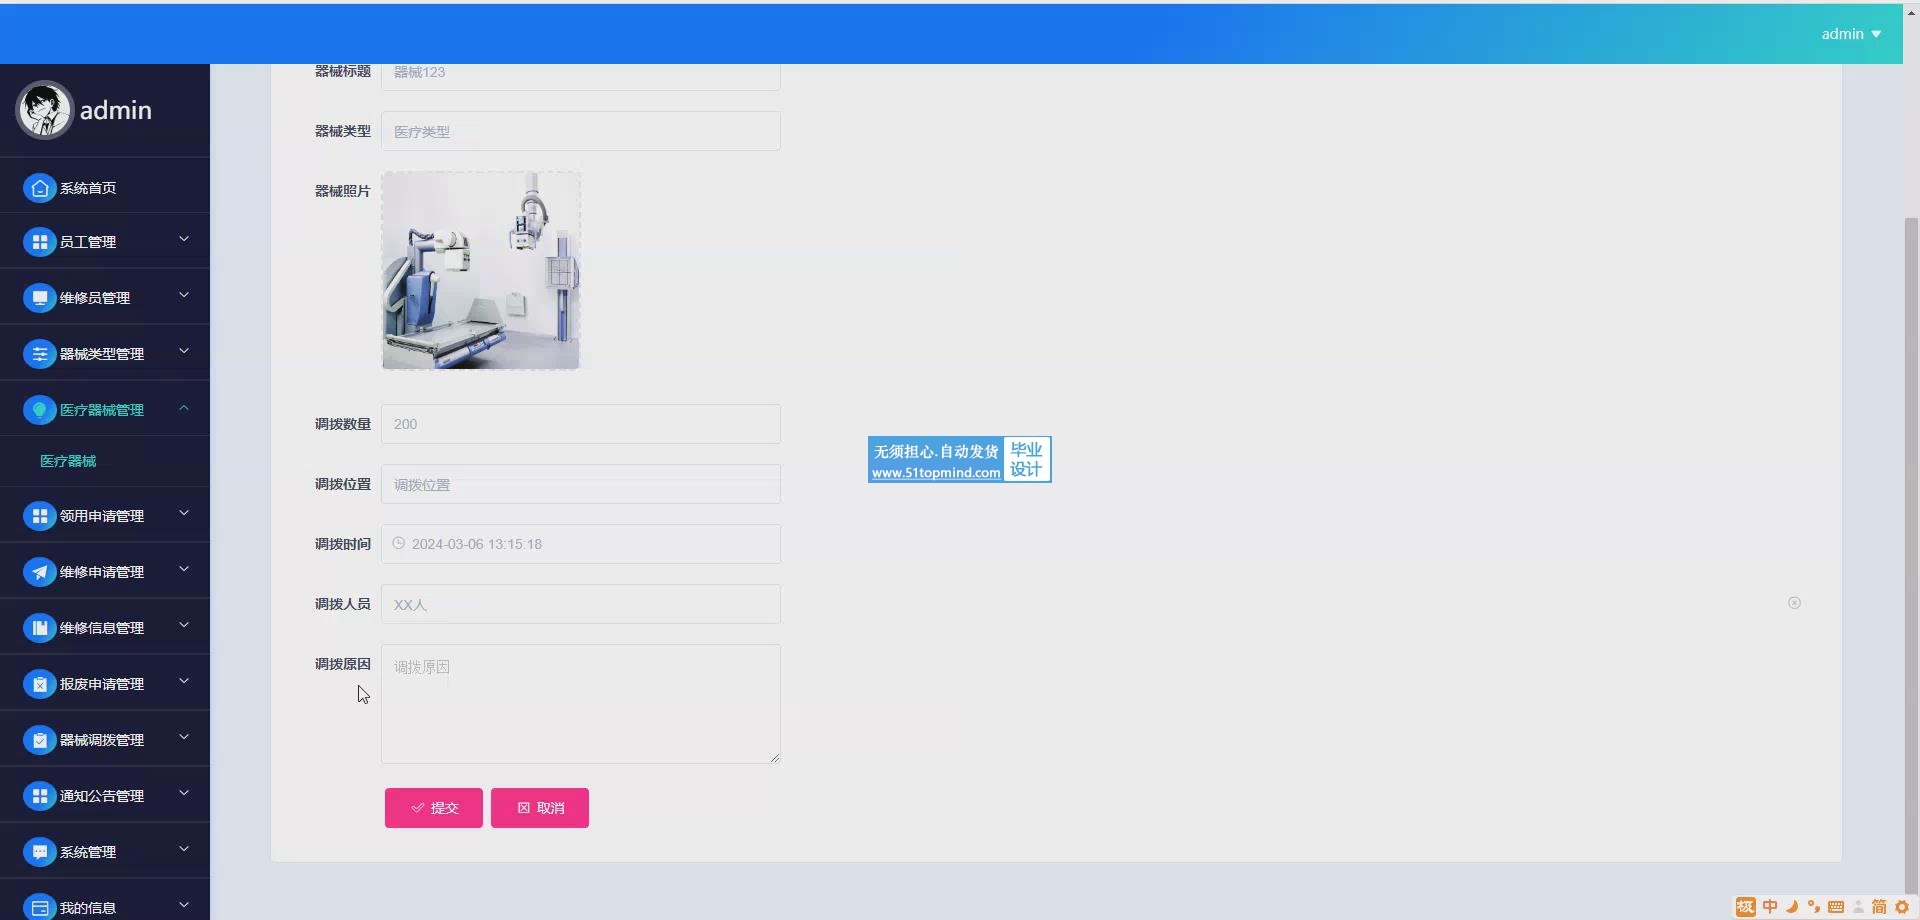
Task: Click the 器械类型管理 sliders icon
Action: point(39,354)
